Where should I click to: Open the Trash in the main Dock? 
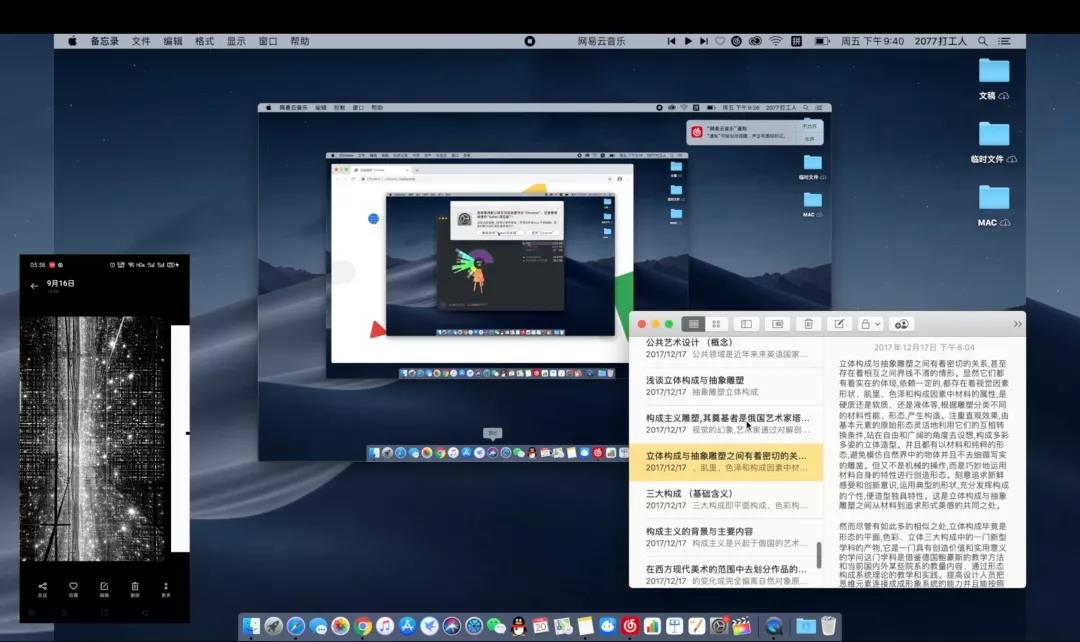829,625
